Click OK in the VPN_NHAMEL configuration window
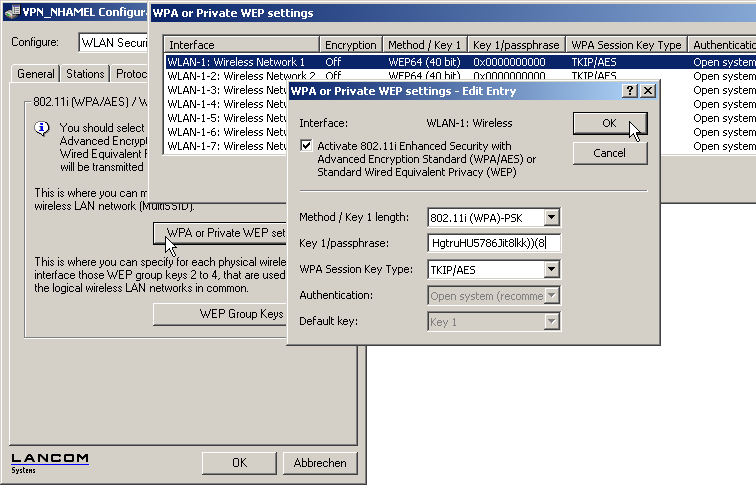 coord(238,463)
